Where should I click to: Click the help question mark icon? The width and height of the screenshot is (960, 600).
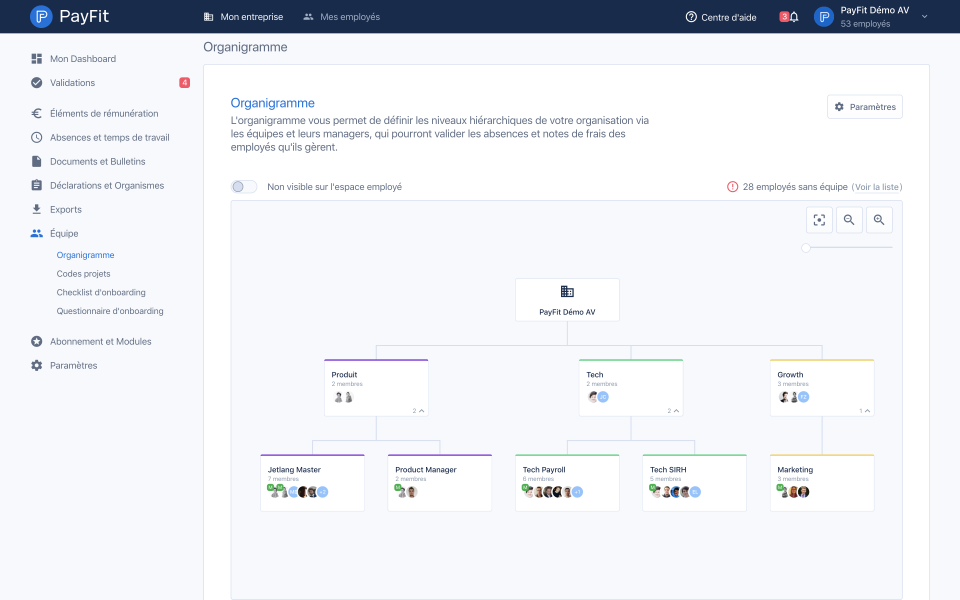click(691, 17)
